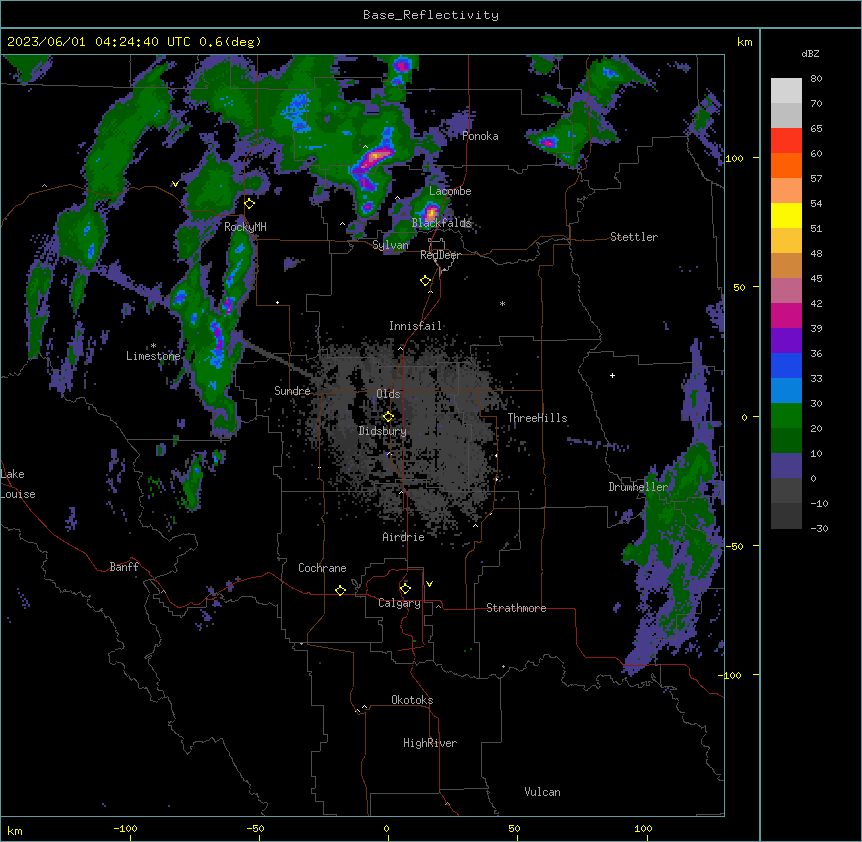Choose the orange swatch between 57 and 60 dBZ
862x842 pixels.
click(786, 165)
